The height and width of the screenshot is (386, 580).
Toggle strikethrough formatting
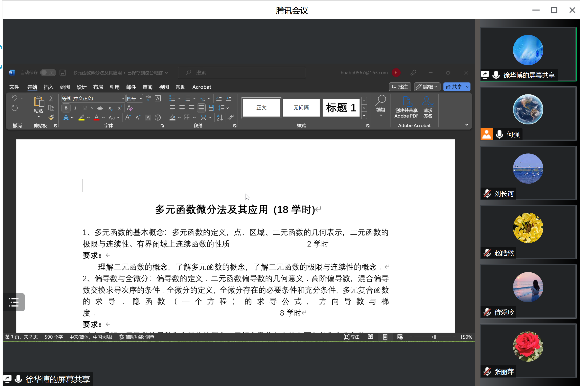pos(100,108)
